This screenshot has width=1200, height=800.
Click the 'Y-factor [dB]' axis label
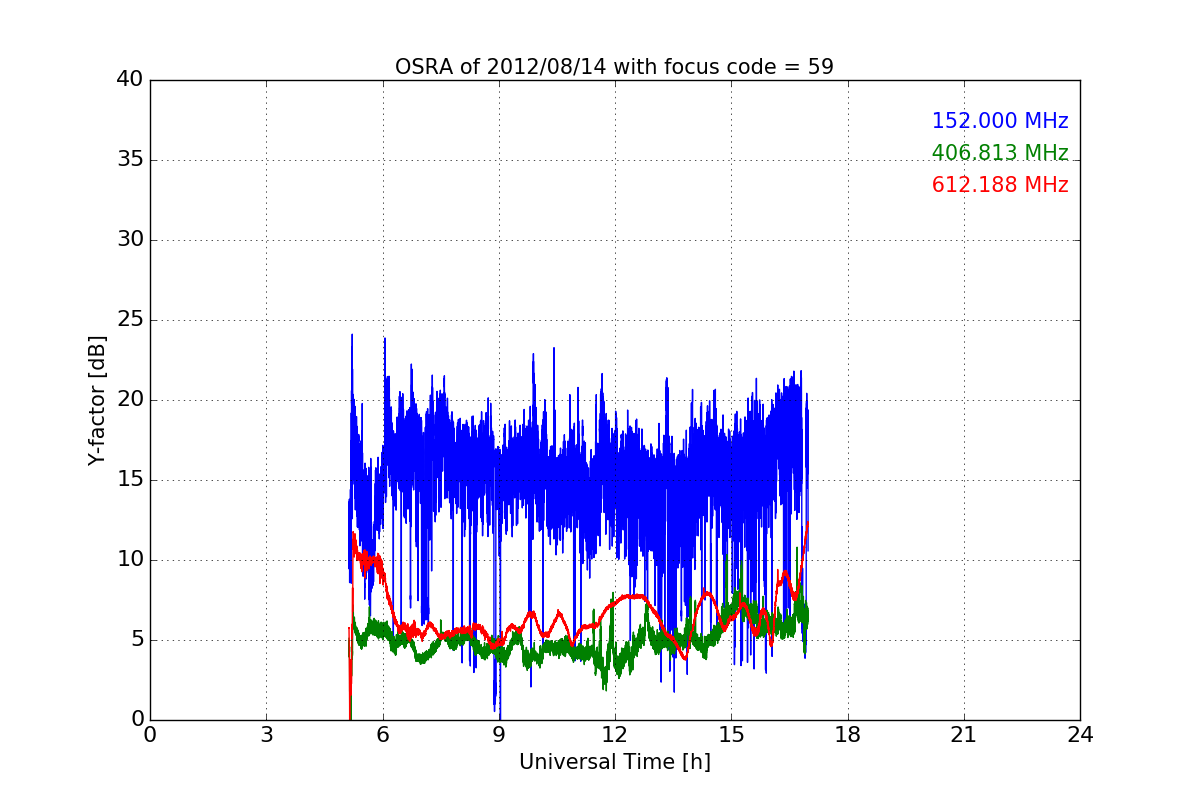97,400
